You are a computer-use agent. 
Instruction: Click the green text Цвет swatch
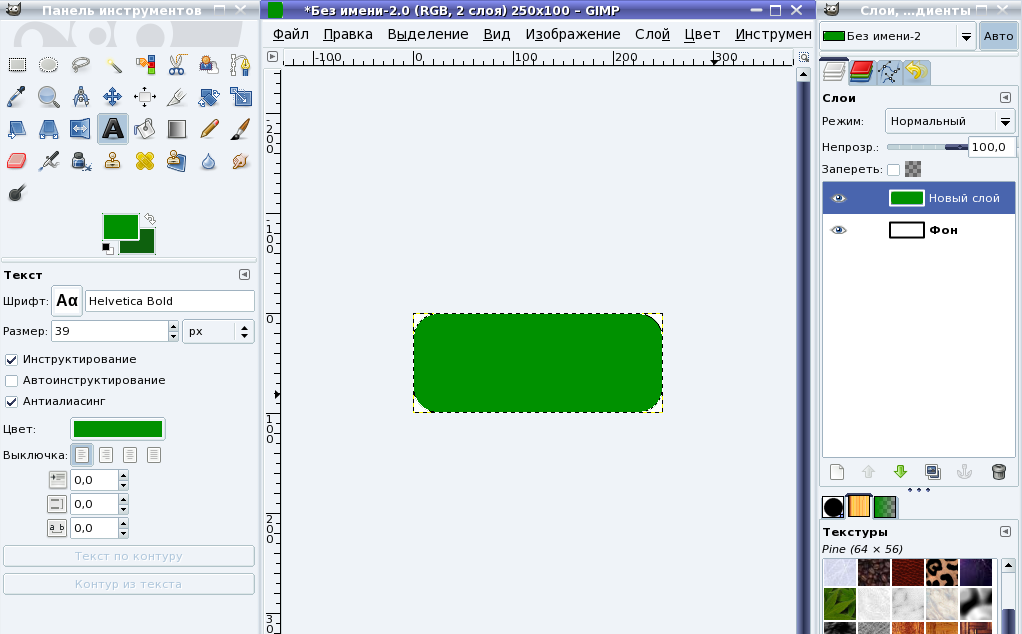(117, 429)
